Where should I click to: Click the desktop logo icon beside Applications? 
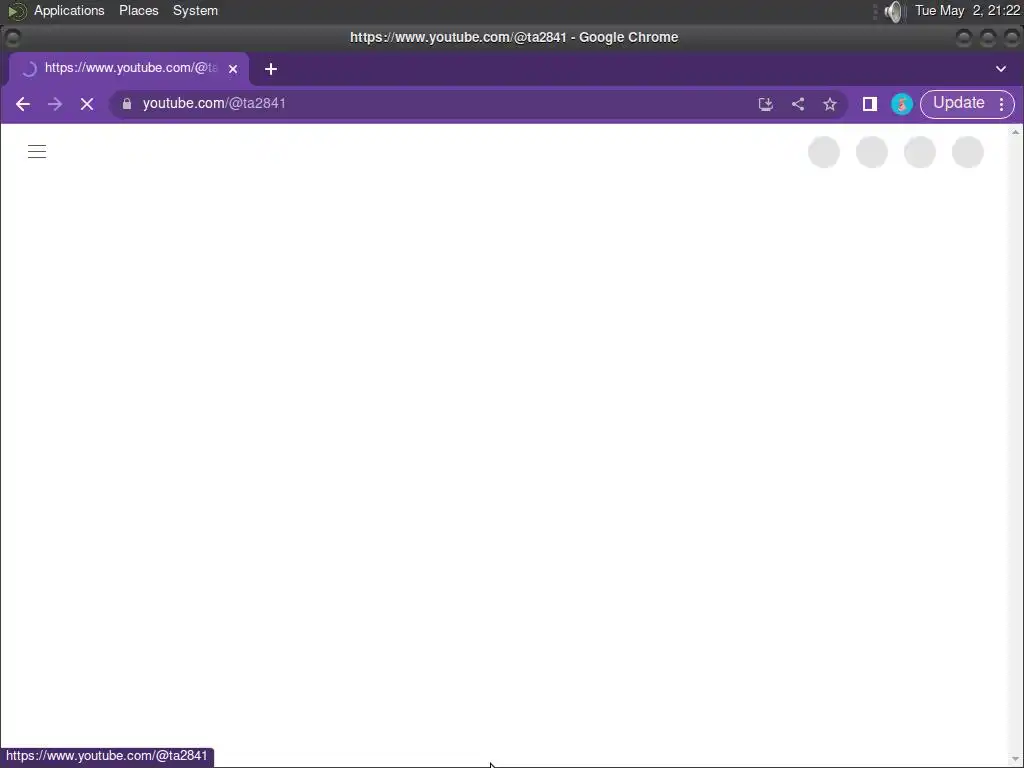(16, 11)
